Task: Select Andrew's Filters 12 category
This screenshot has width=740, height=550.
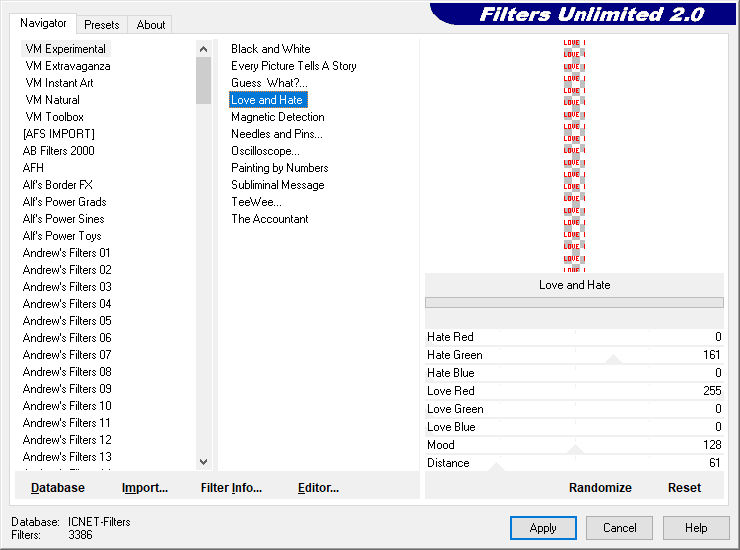Action: click(67, 440)
